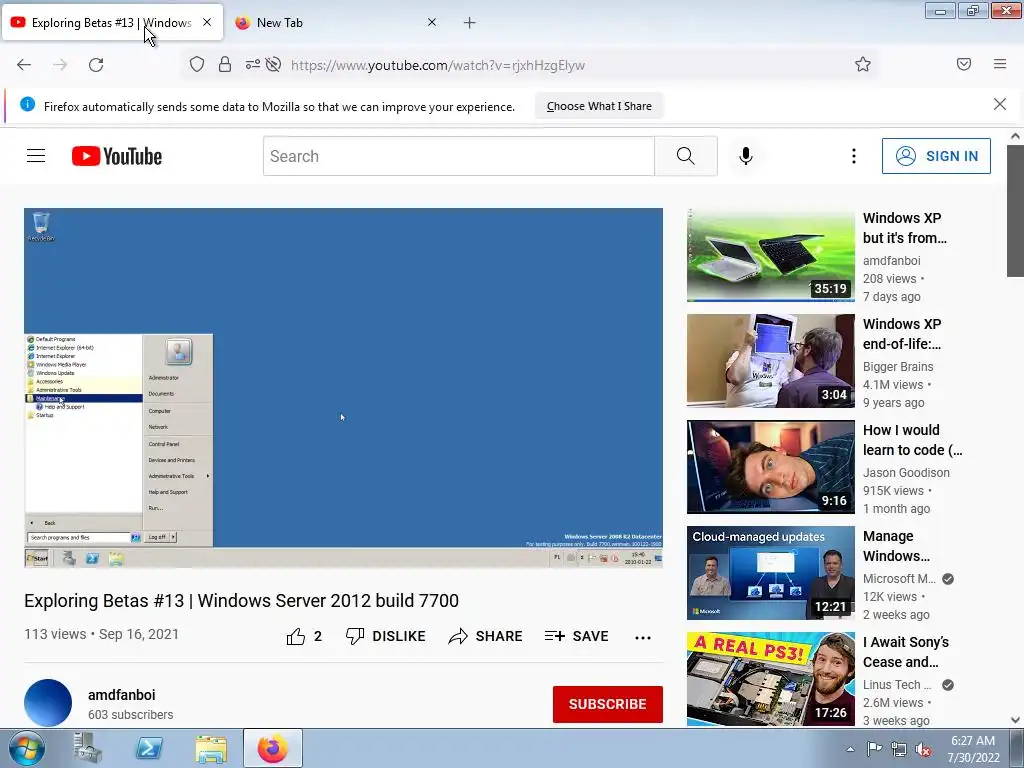The image size is (1024, 768).
Task: Click the browser back arrow
Action: (24, 65)
